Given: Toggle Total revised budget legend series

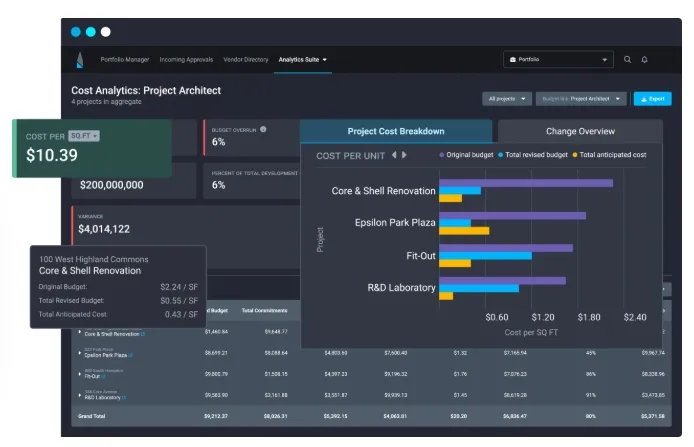Looking at the screenshot, I should 532,155.
